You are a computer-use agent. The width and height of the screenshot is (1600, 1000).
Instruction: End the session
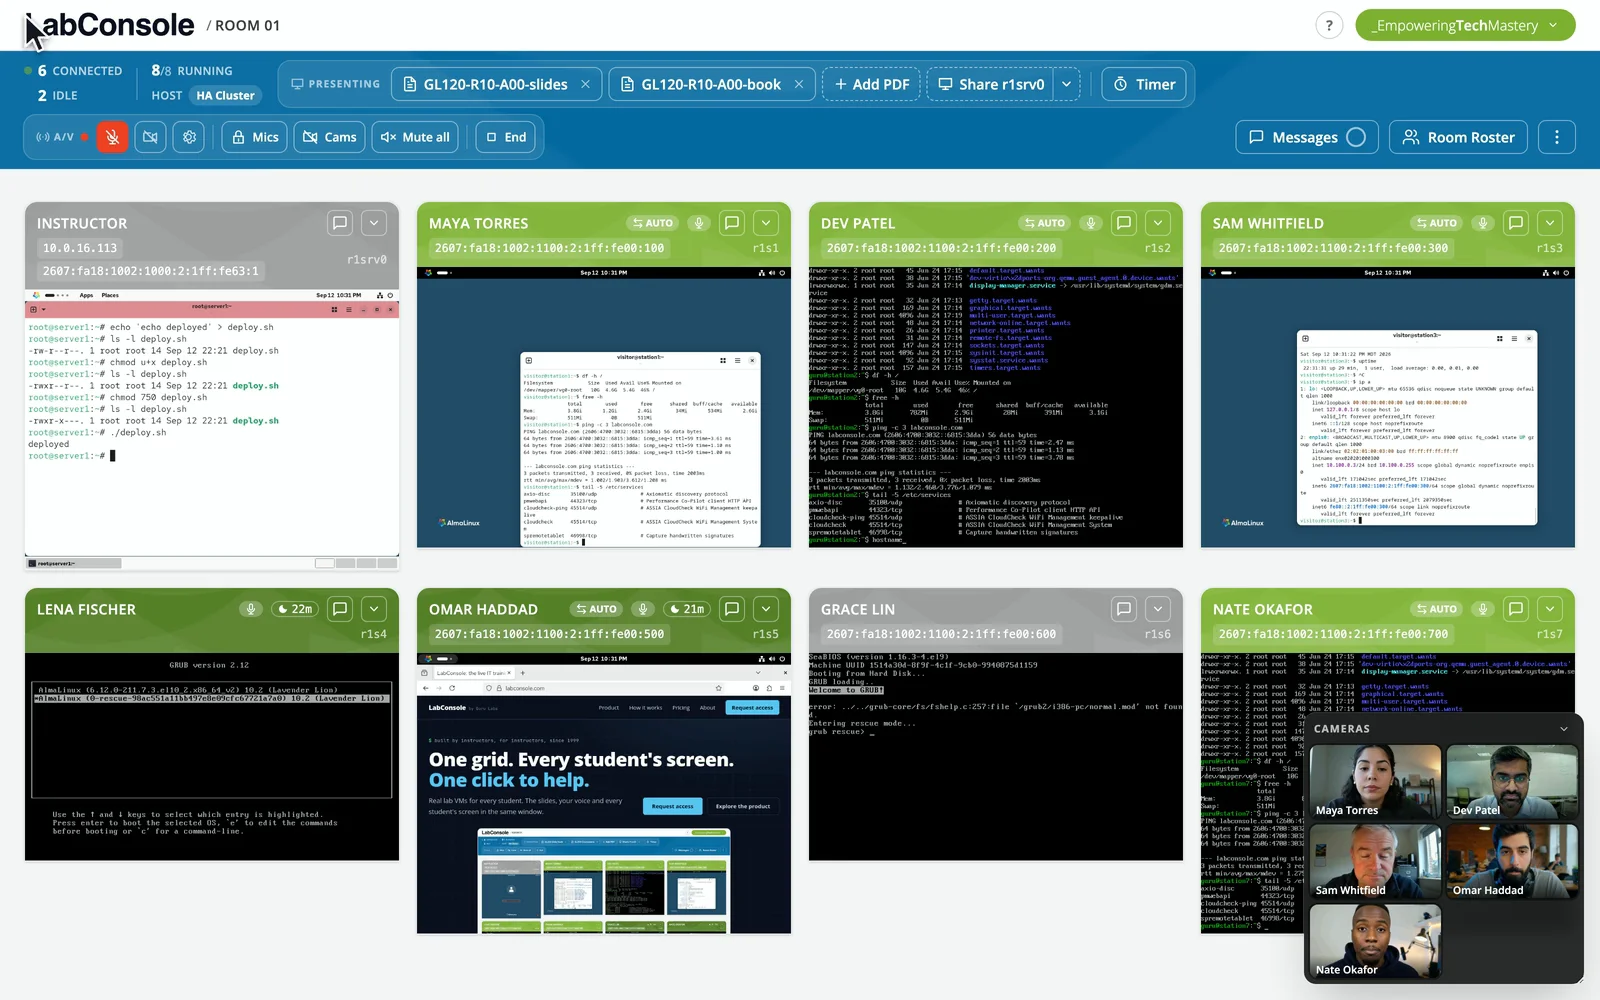click(505, 137)
